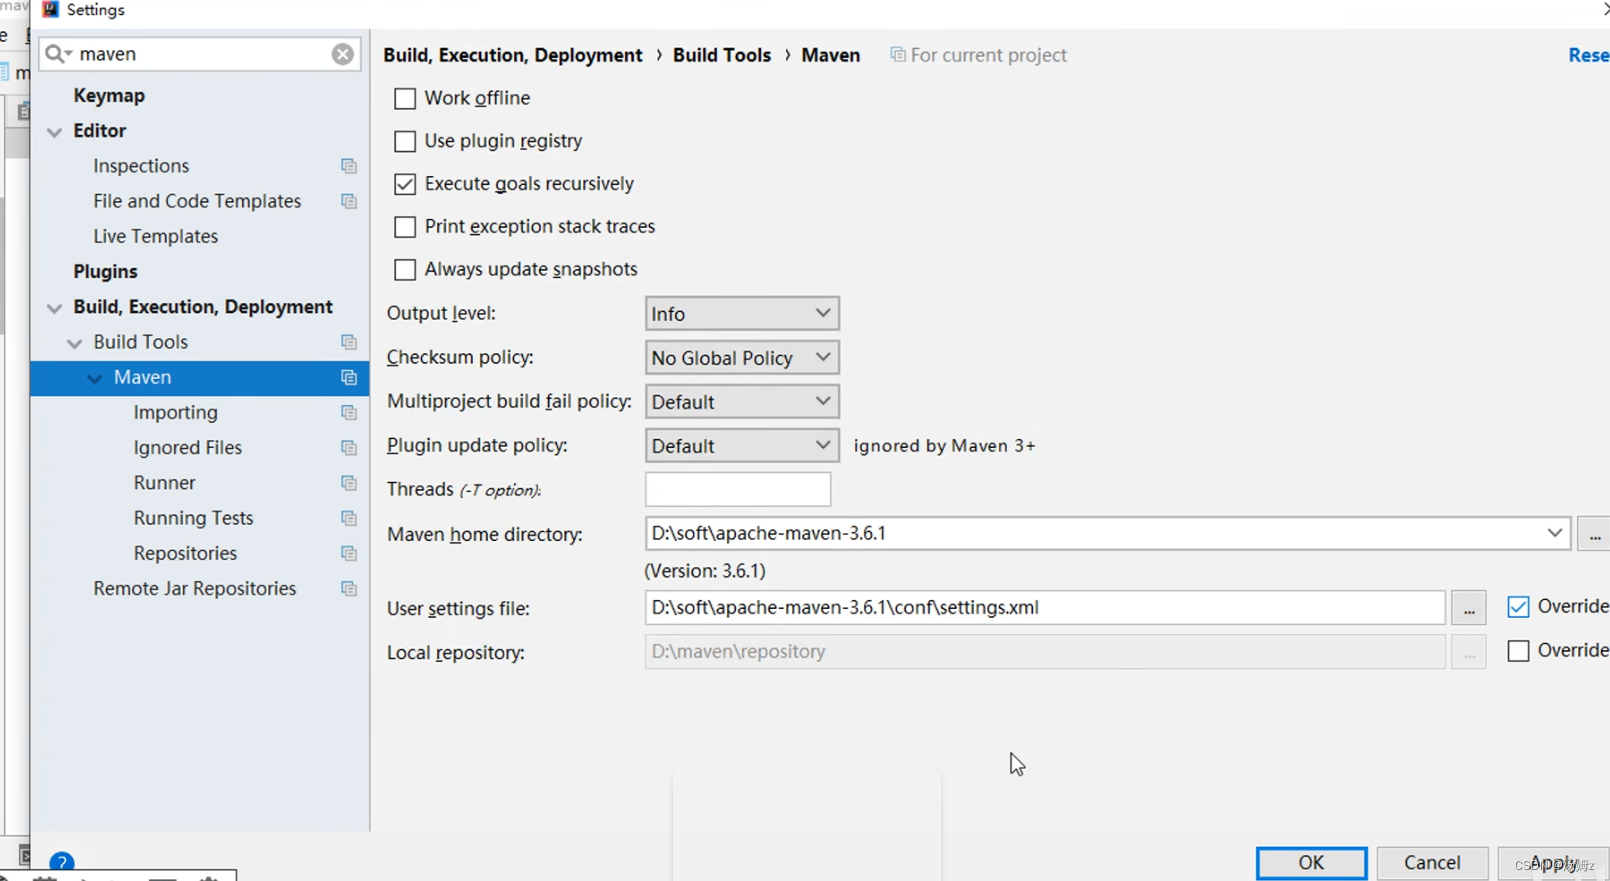Enable Always update snapshots

click(405, 270)
